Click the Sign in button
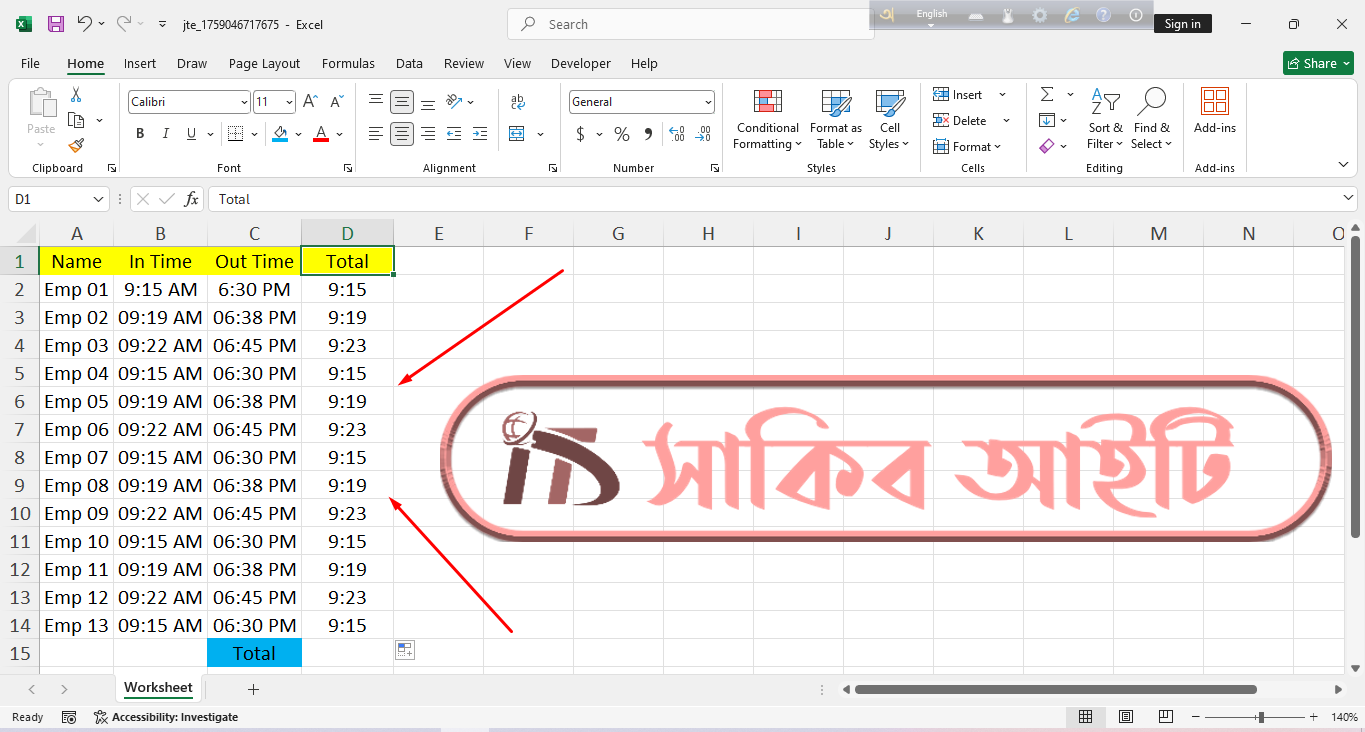Screen dimensions: 1365x732 pyautogui.click(x=1182, y=24)
